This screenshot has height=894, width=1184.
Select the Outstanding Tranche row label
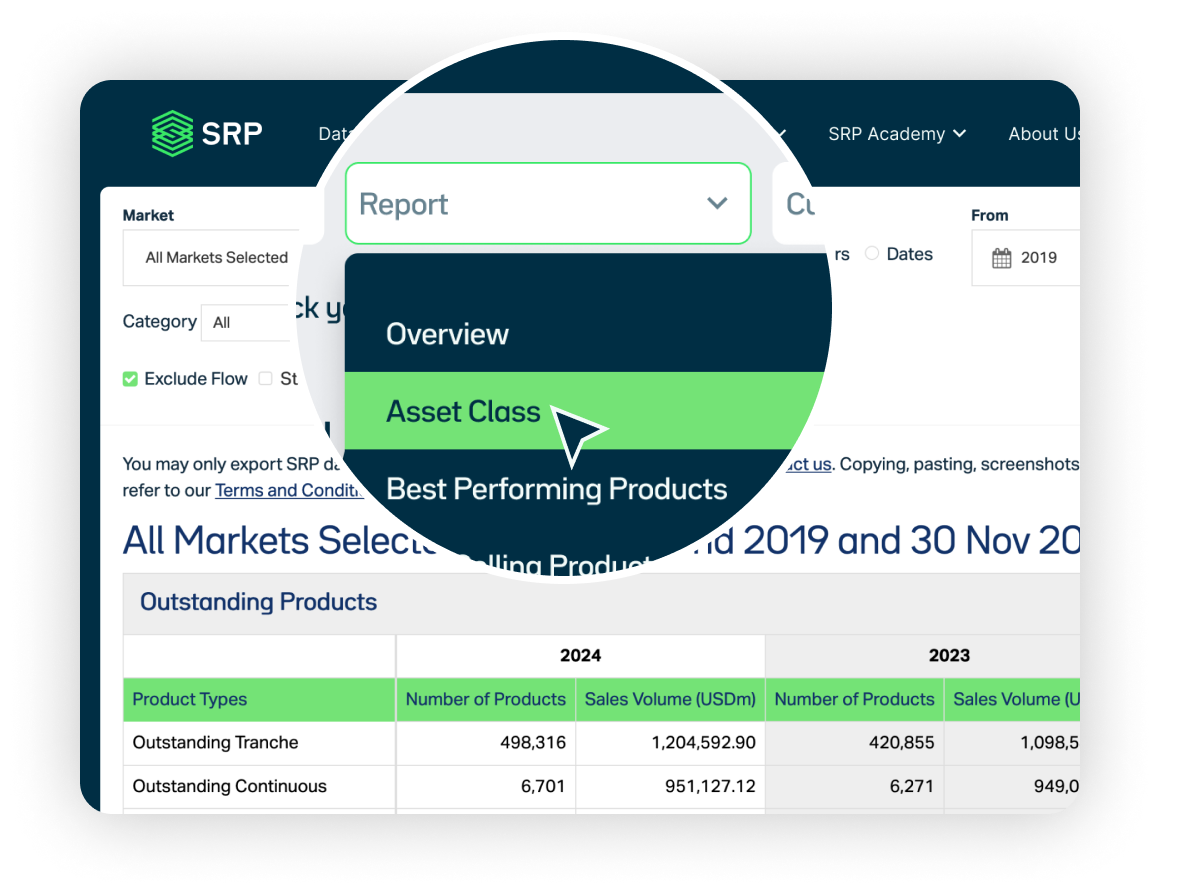215,742
